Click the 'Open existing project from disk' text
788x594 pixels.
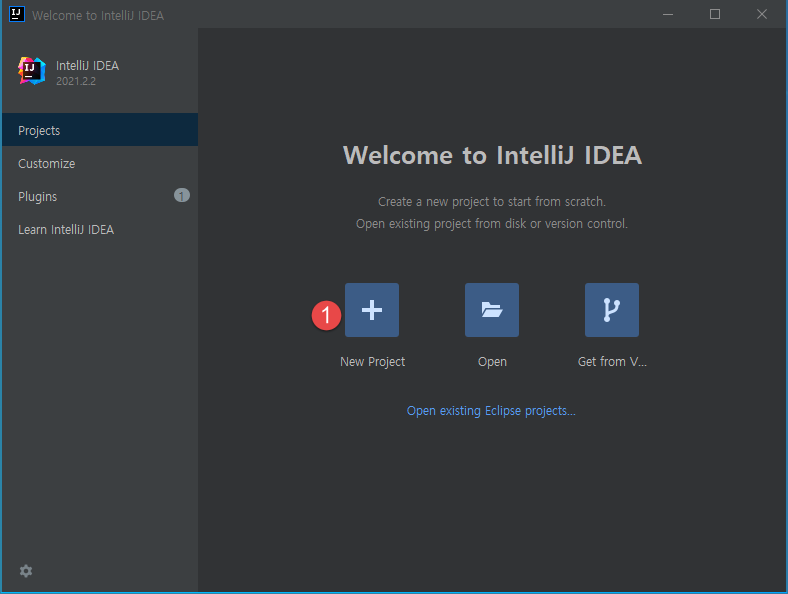pos(491,224)
